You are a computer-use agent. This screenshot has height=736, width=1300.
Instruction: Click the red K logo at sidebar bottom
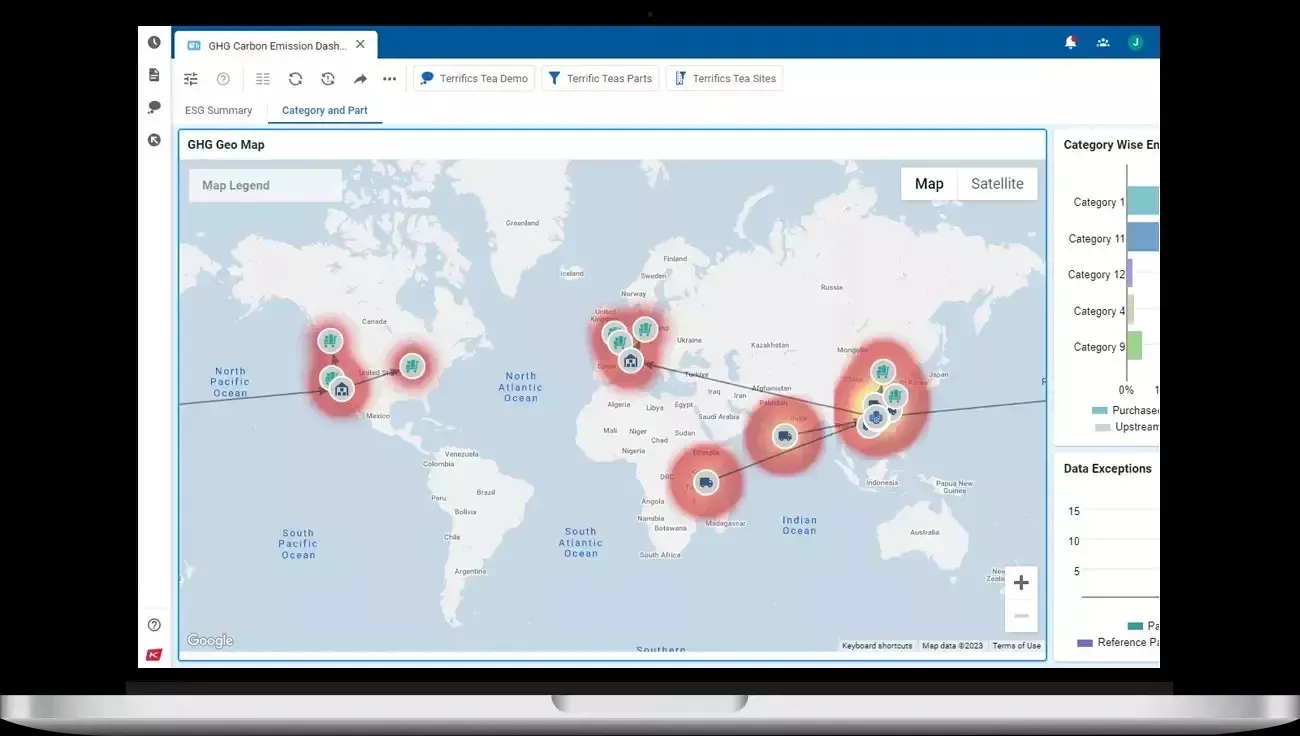click(x=154, y=655)
